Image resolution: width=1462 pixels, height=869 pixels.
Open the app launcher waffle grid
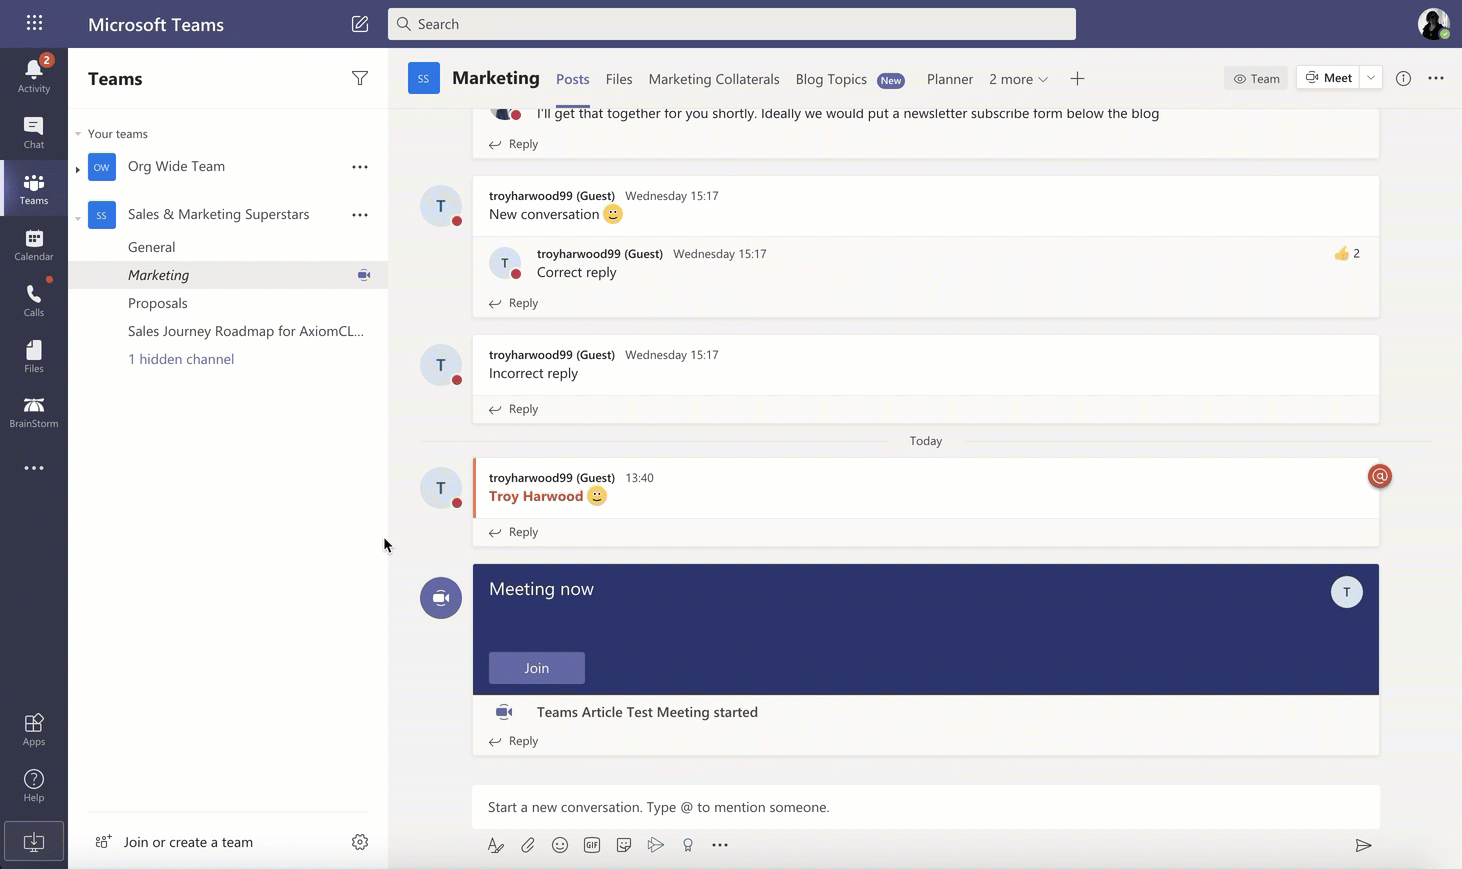tap(34, 23)
